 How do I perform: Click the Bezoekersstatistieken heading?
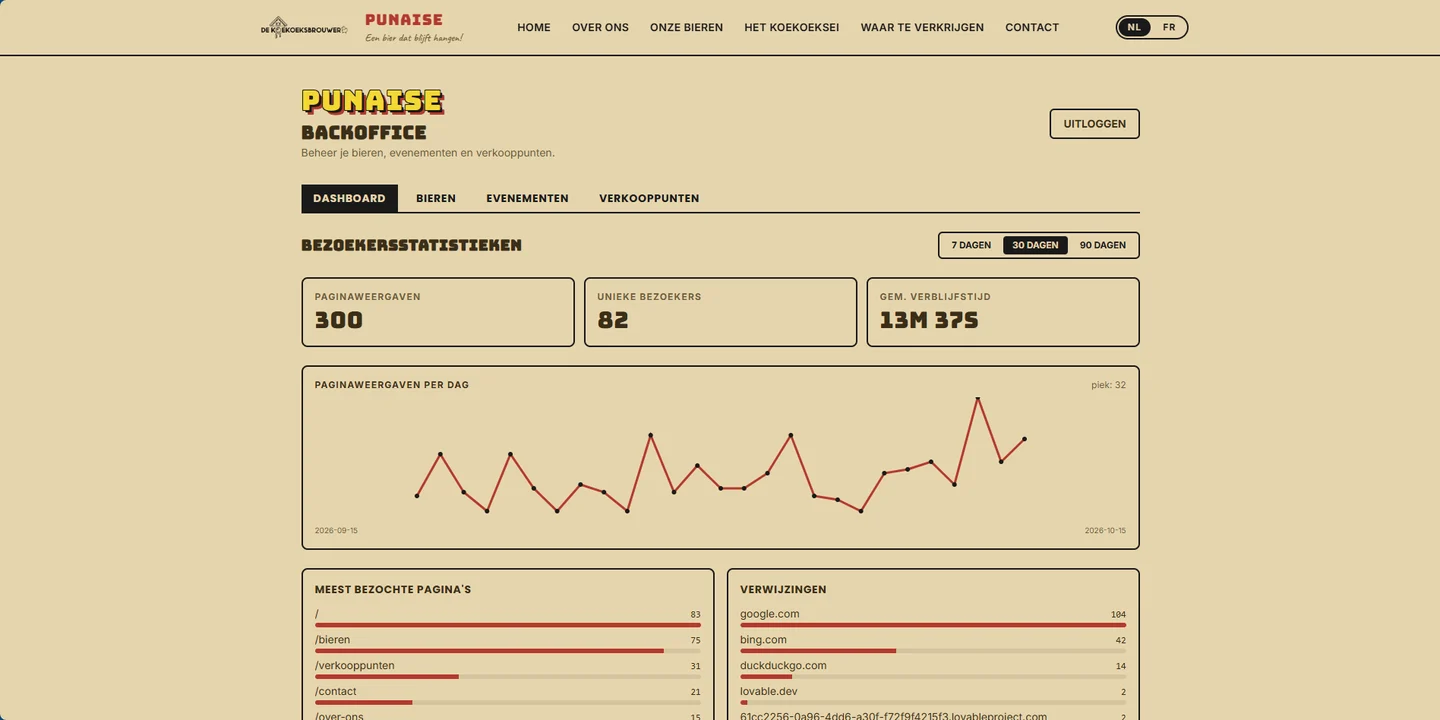(411, 245)
